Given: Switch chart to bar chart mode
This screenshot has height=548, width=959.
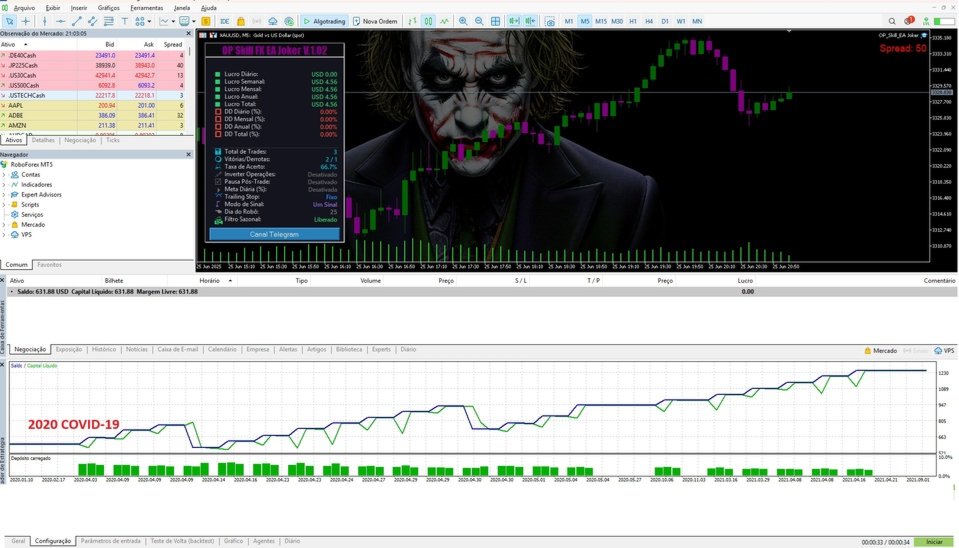Looking at the screenshot, I should point(412,21).
